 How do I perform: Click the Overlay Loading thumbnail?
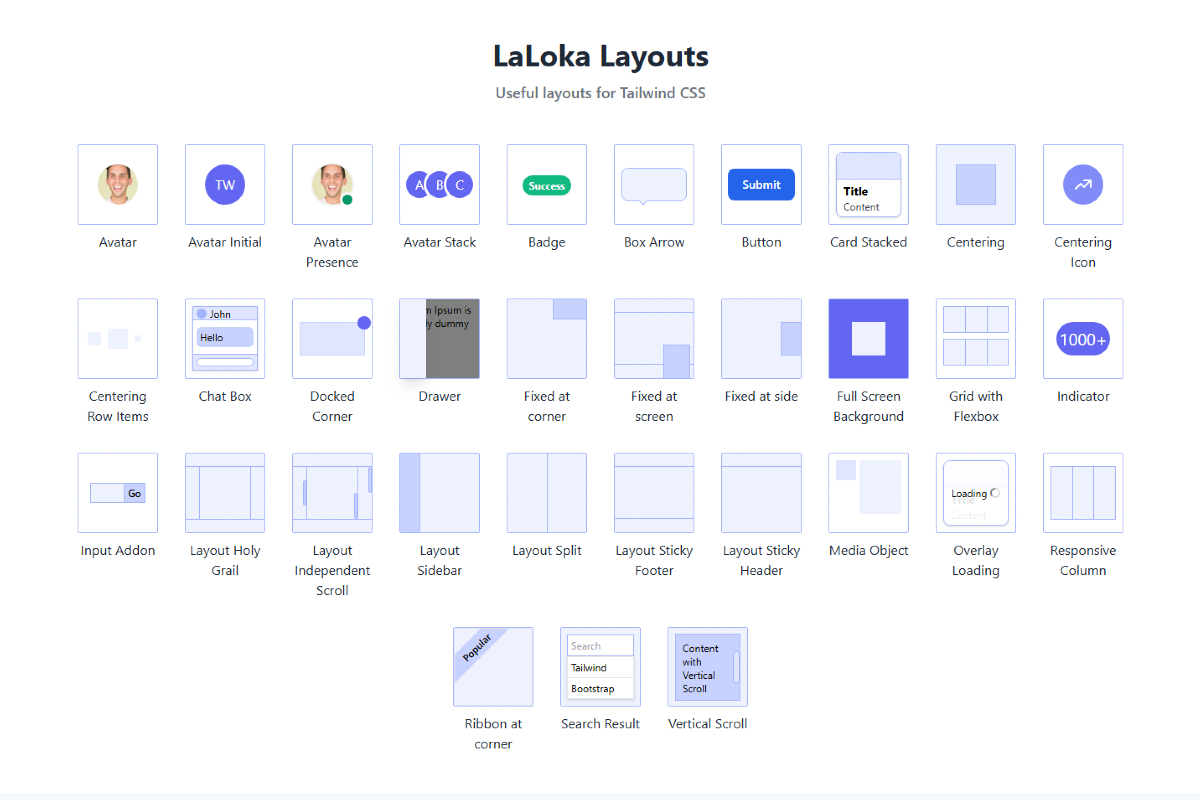[x=976, y=492]
